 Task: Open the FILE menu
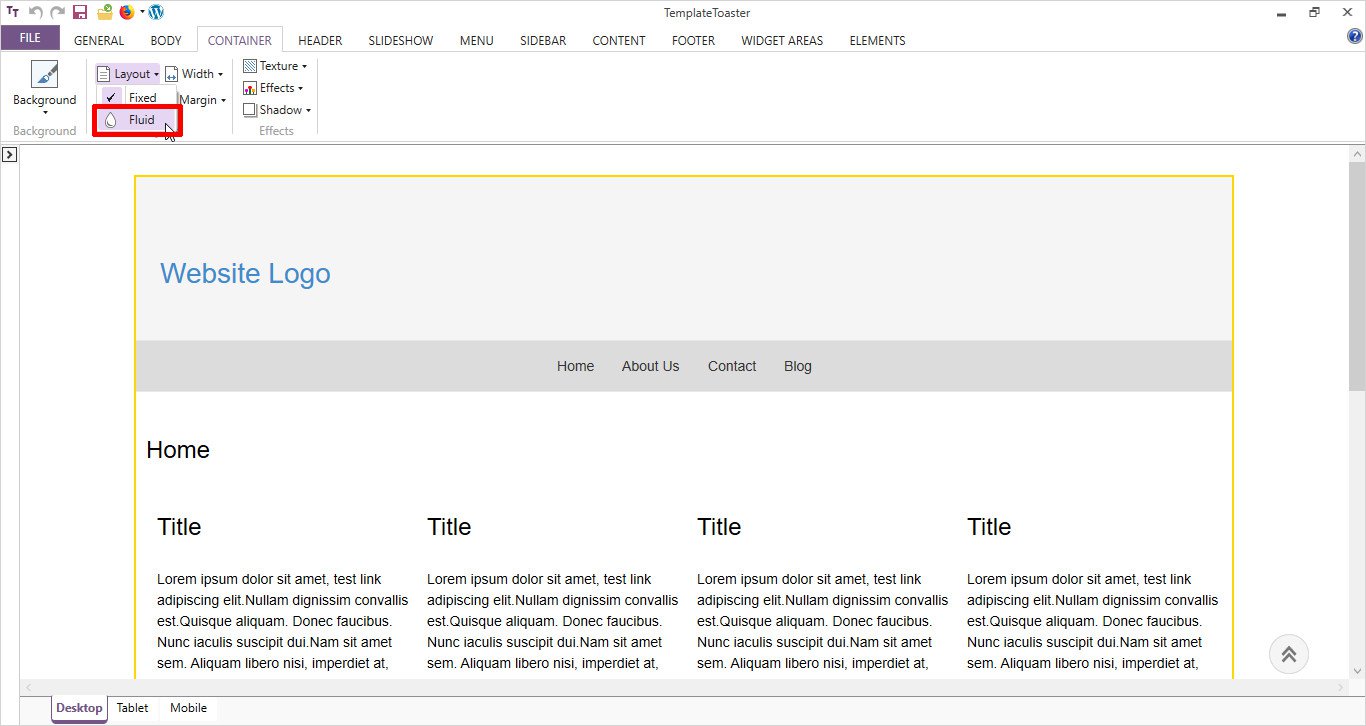point(30,38)
